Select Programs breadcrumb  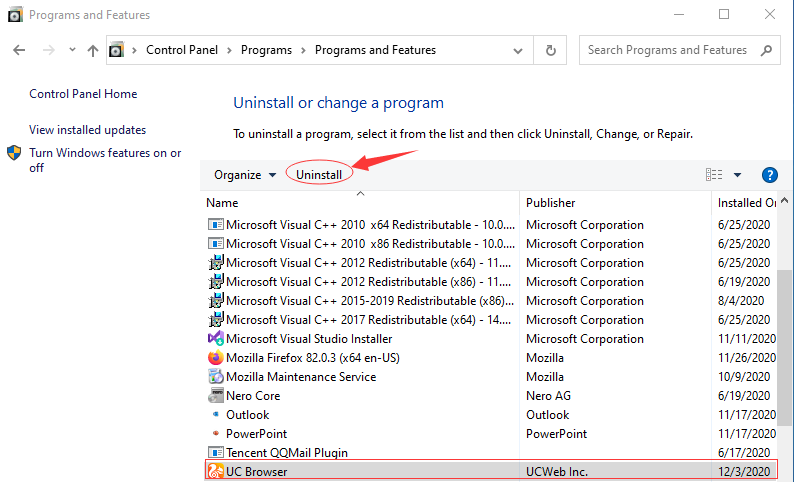[266, 50]
